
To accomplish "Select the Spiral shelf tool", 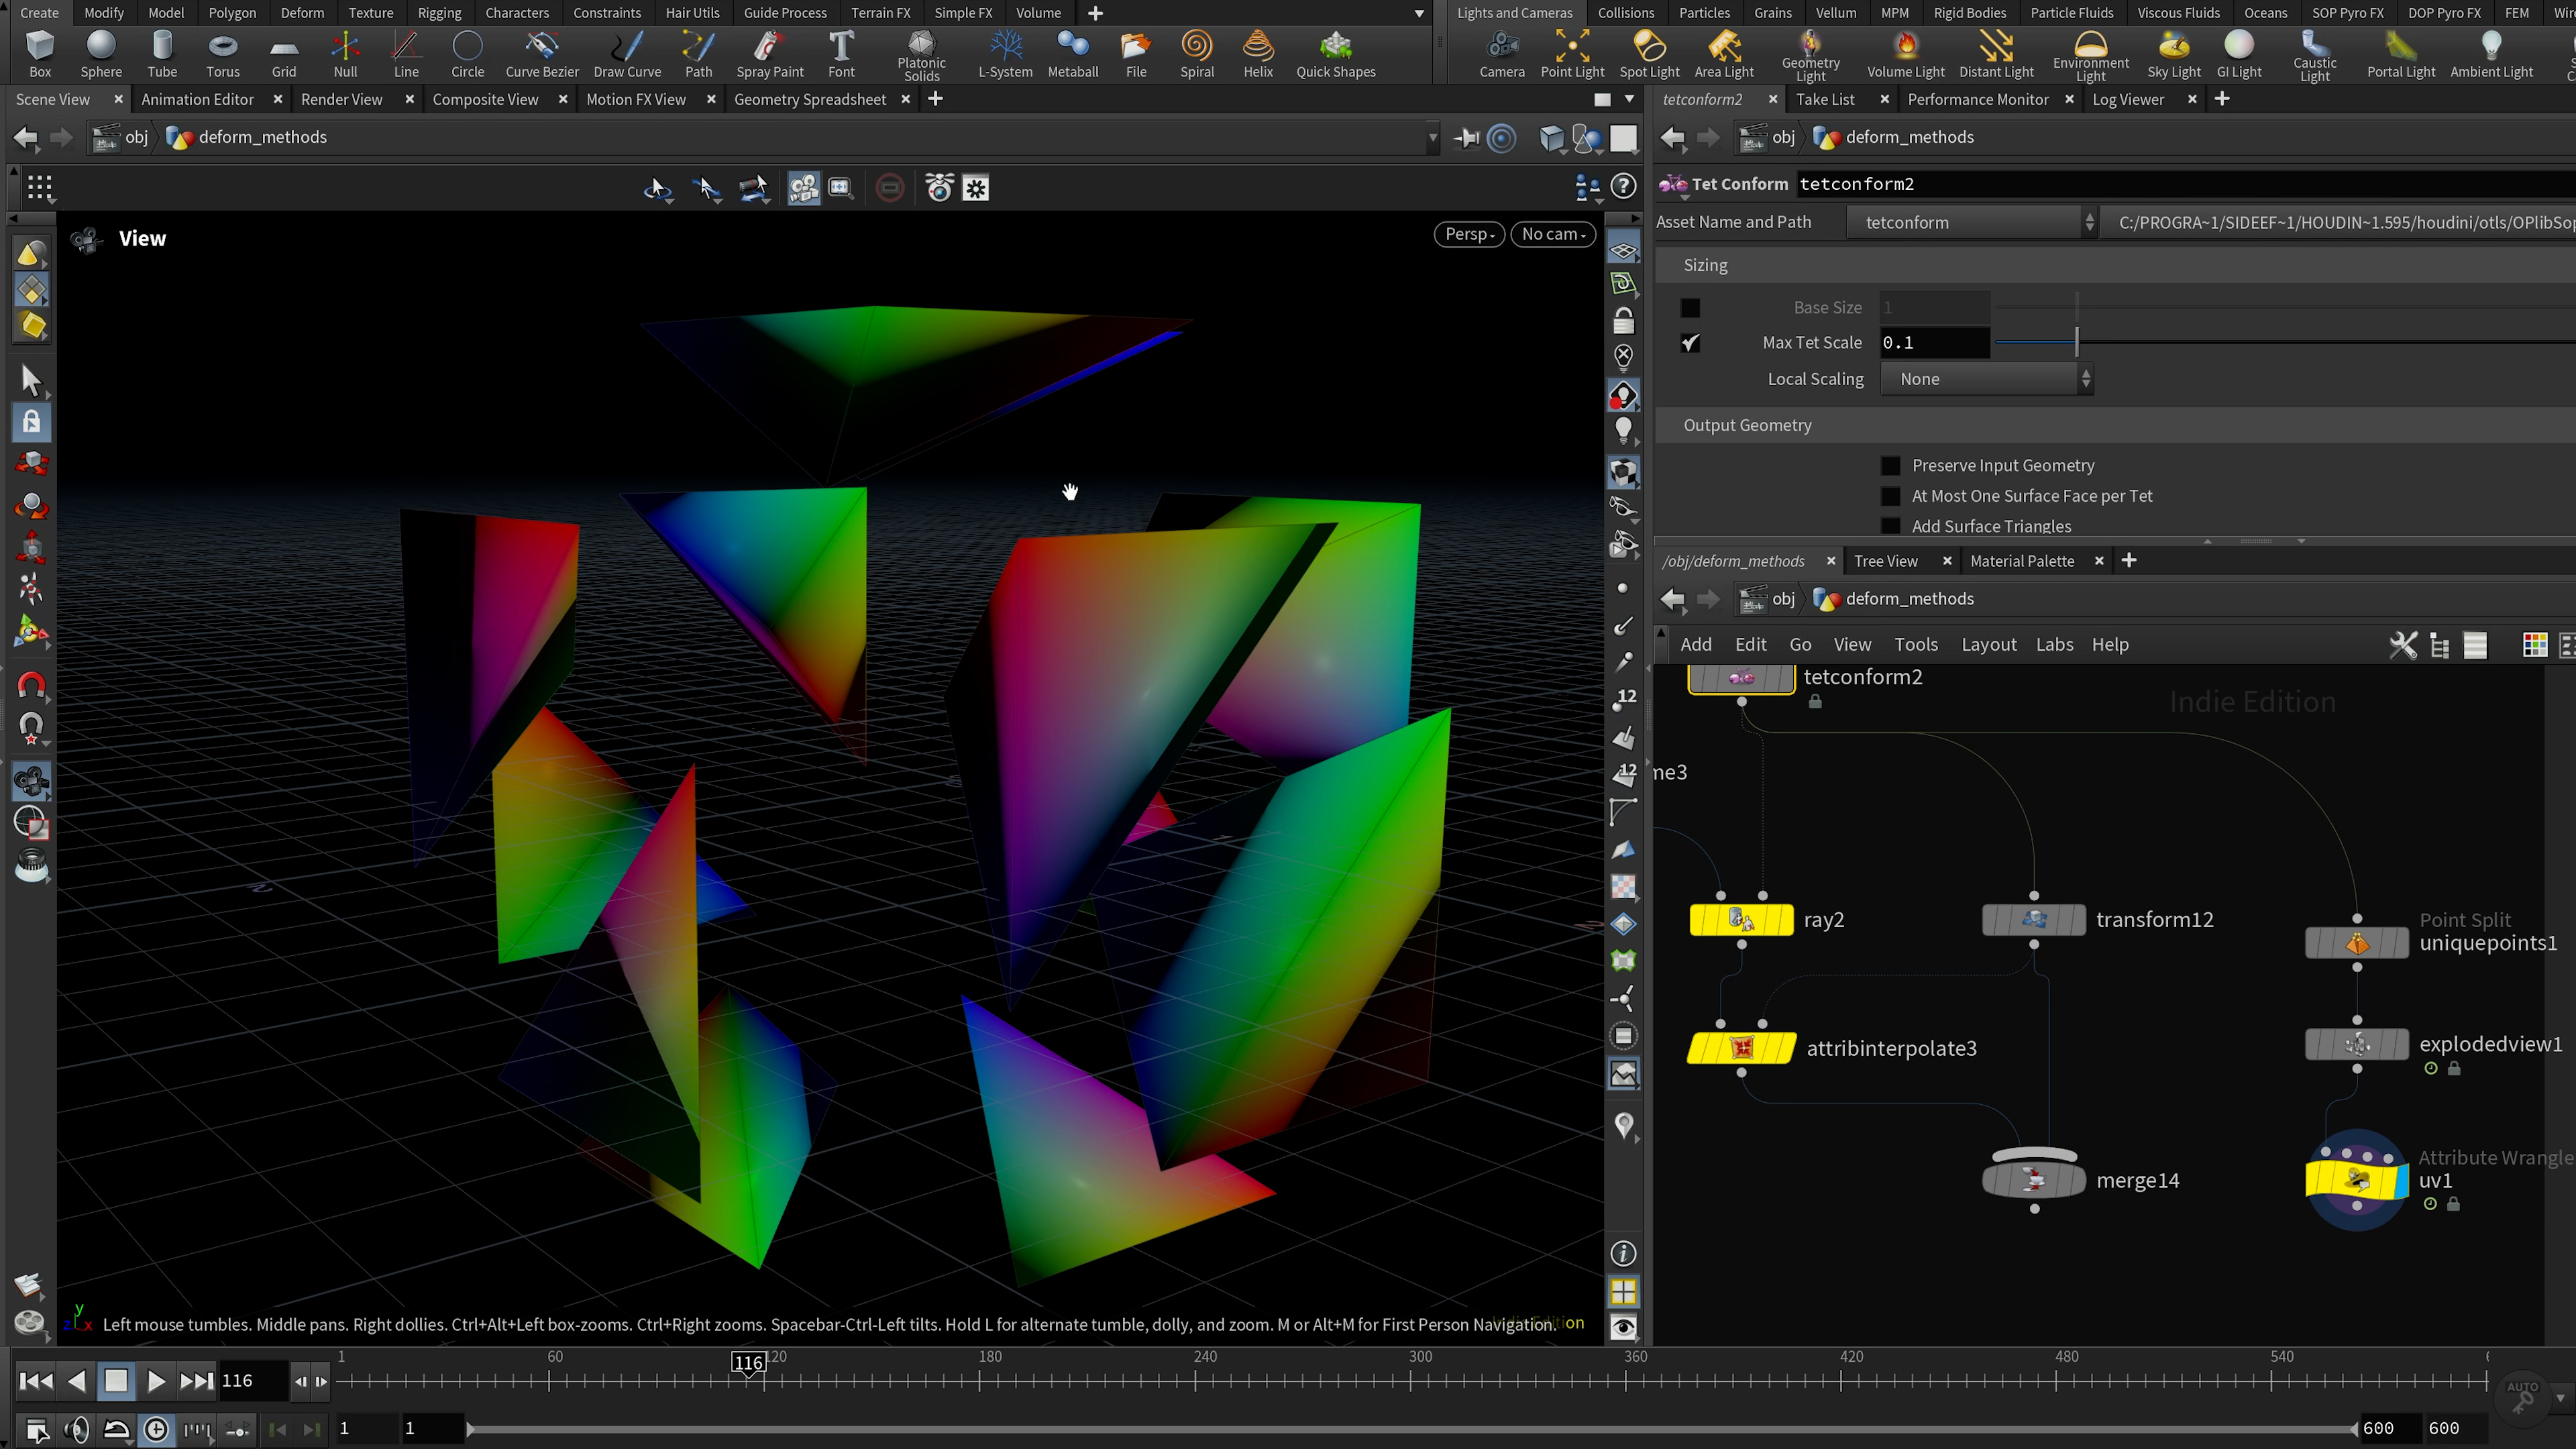I will [x=1196, y=46].
